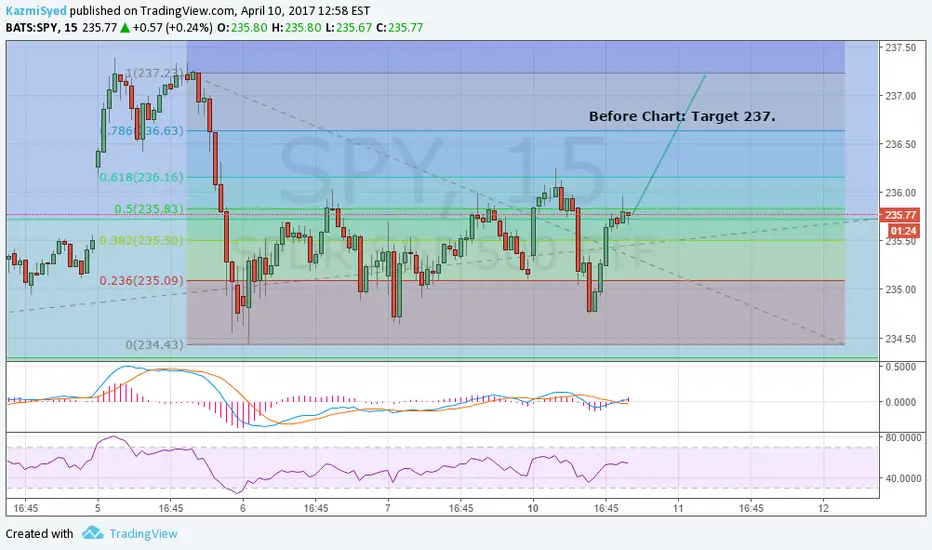Image resolution: width=932 pixels, height=550 pixels.
Task: Select the Fibonacci 1(237.23) level label
Action: pos(155,73)
